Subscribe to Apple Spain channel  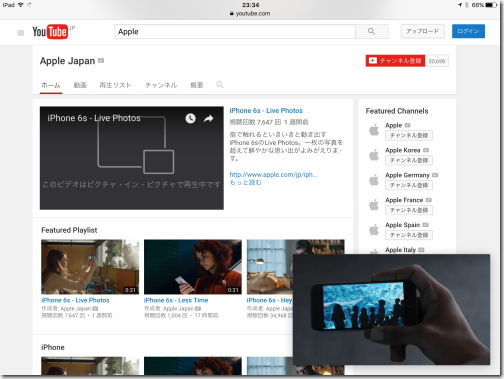(409, 235)
